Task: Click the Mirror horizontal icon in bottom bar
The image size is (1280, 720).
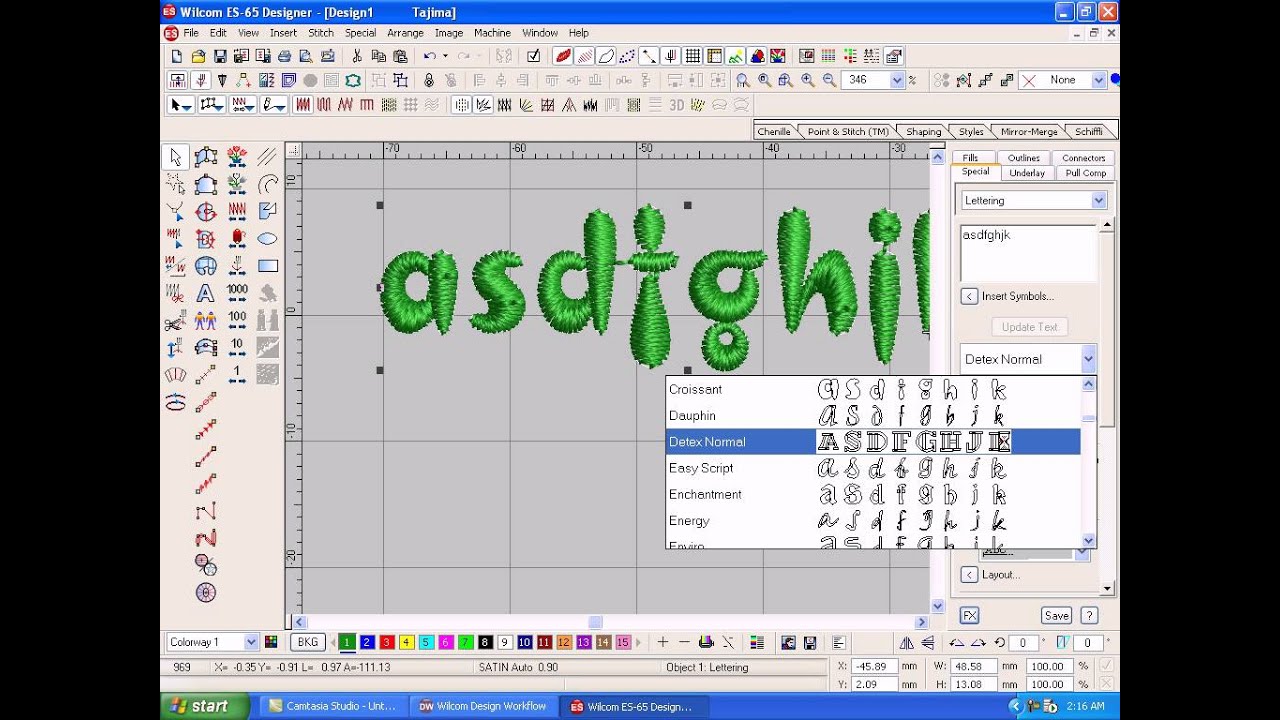Action: coord(906,643)
